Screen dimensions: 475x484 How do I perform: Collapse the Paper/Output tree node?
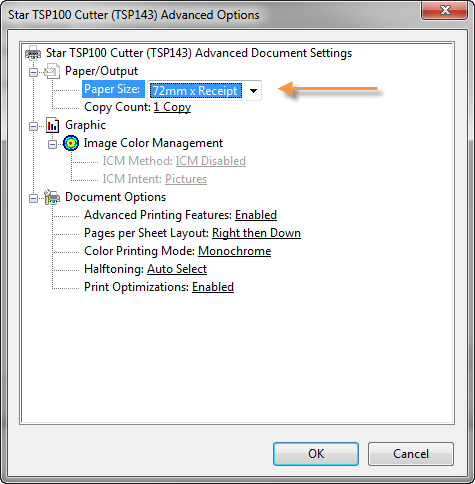[x=33, y=72]
